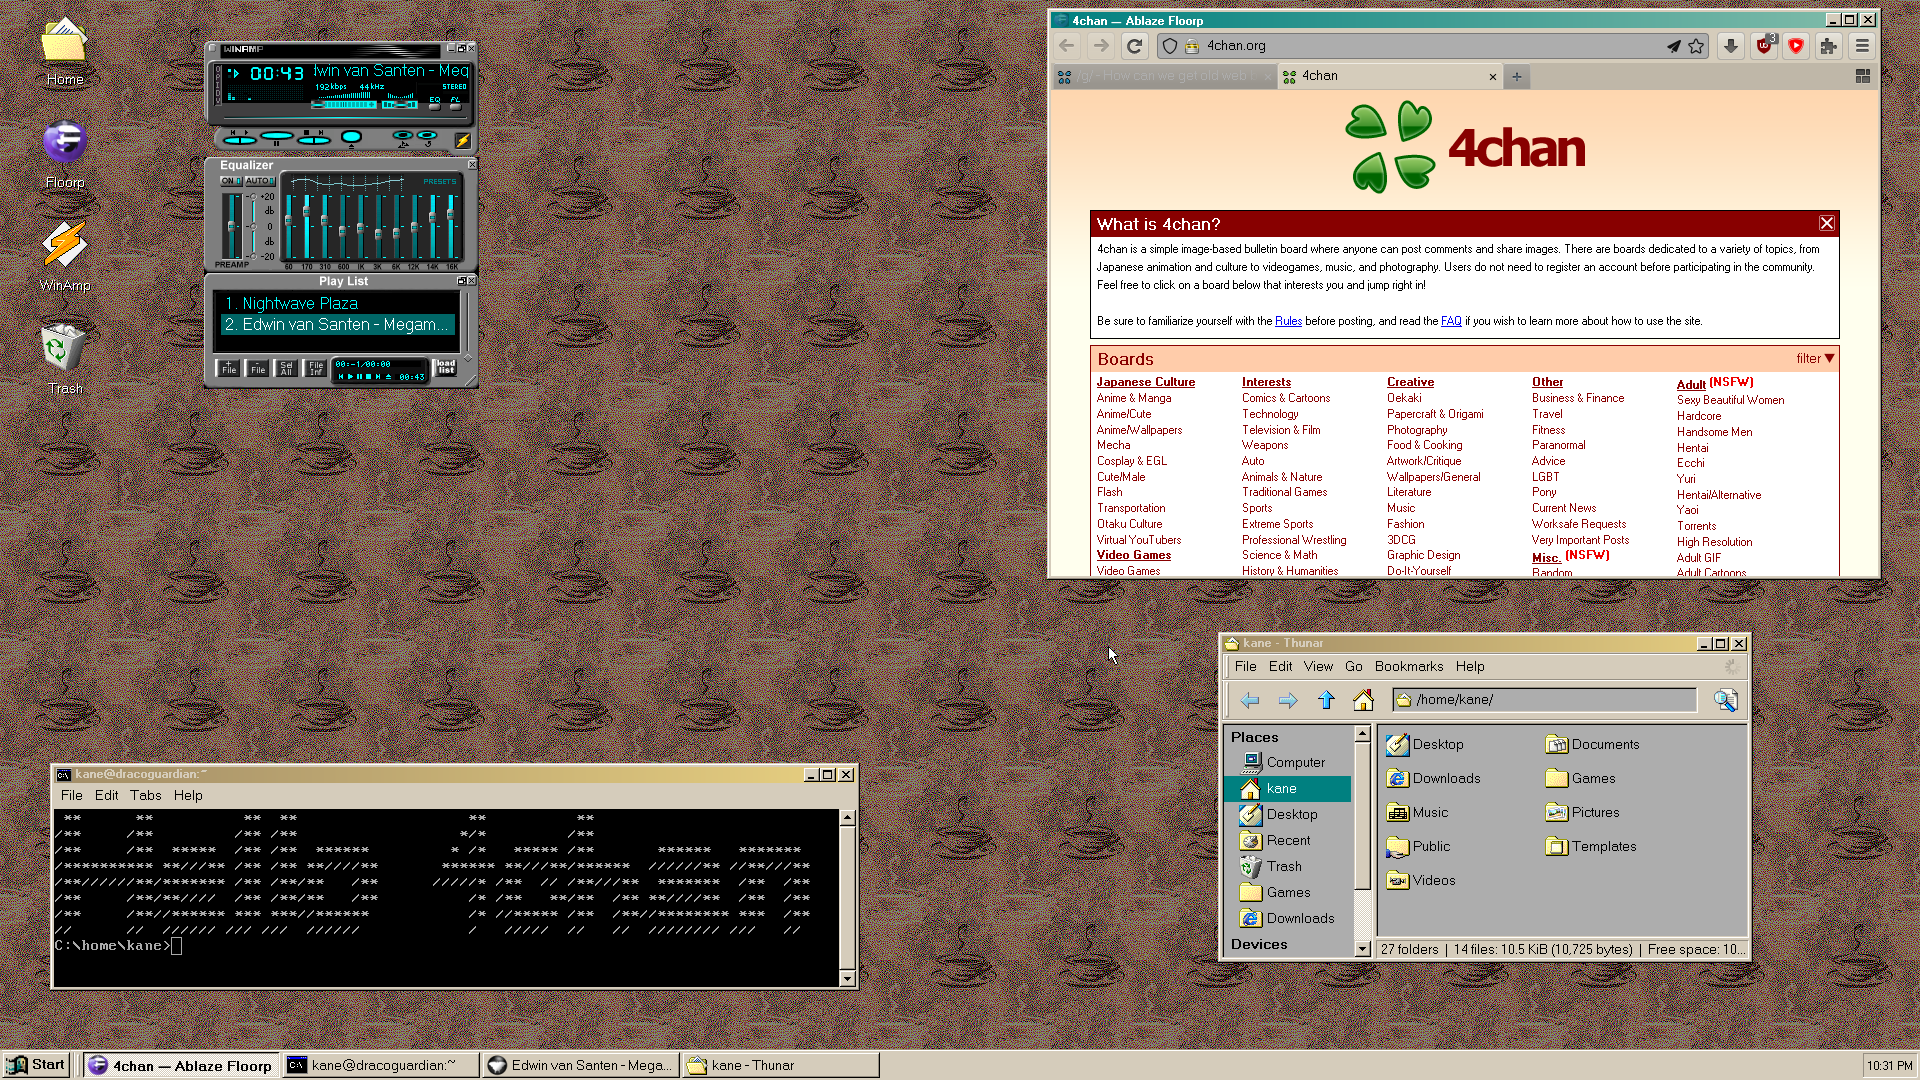Click browser back arrow button
Screen dimensions: 1920x1080
click(x=1067, y=46)
